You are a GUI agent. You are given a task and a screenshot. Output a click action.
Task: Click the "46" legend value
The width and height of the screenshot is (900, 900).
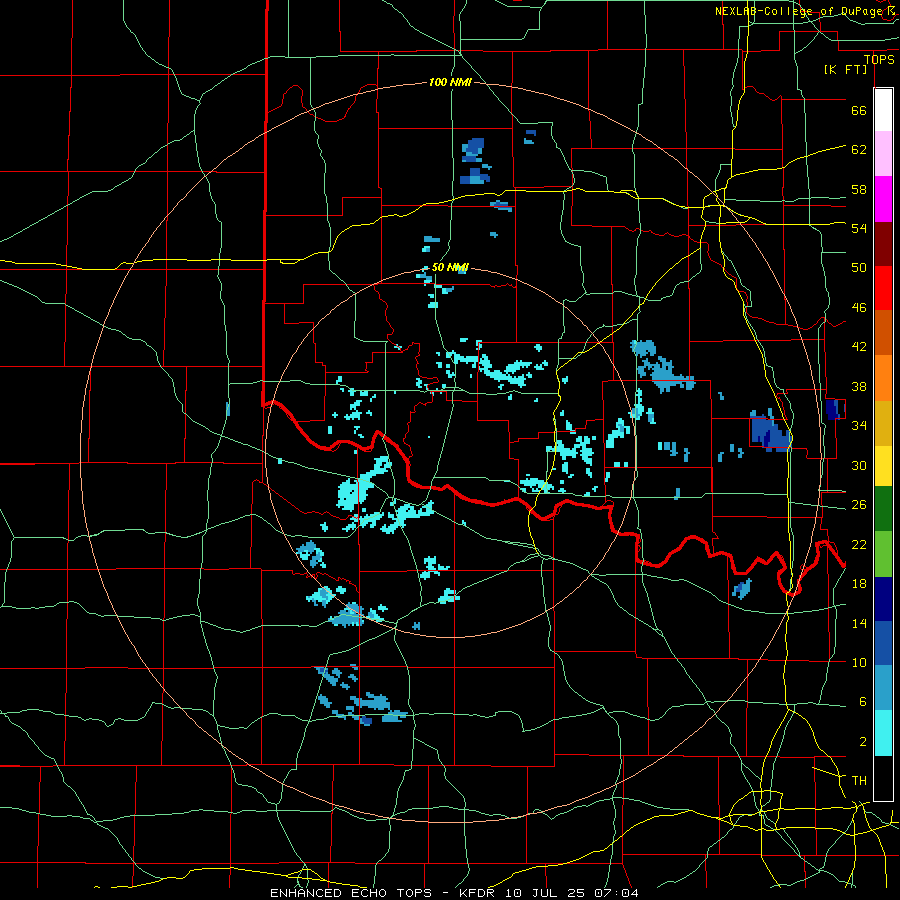859,307
